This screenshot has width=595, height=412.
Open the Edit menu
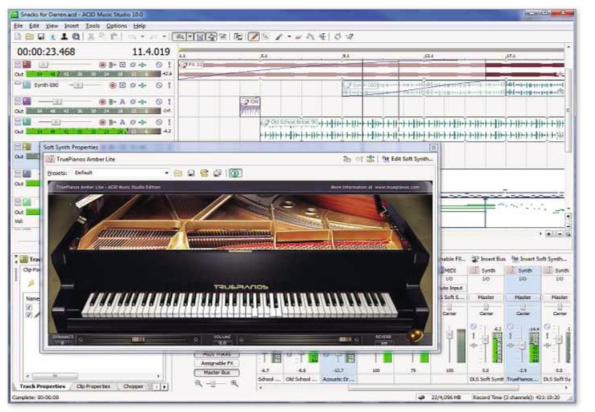pyautogui.click(x=34, y=26)
